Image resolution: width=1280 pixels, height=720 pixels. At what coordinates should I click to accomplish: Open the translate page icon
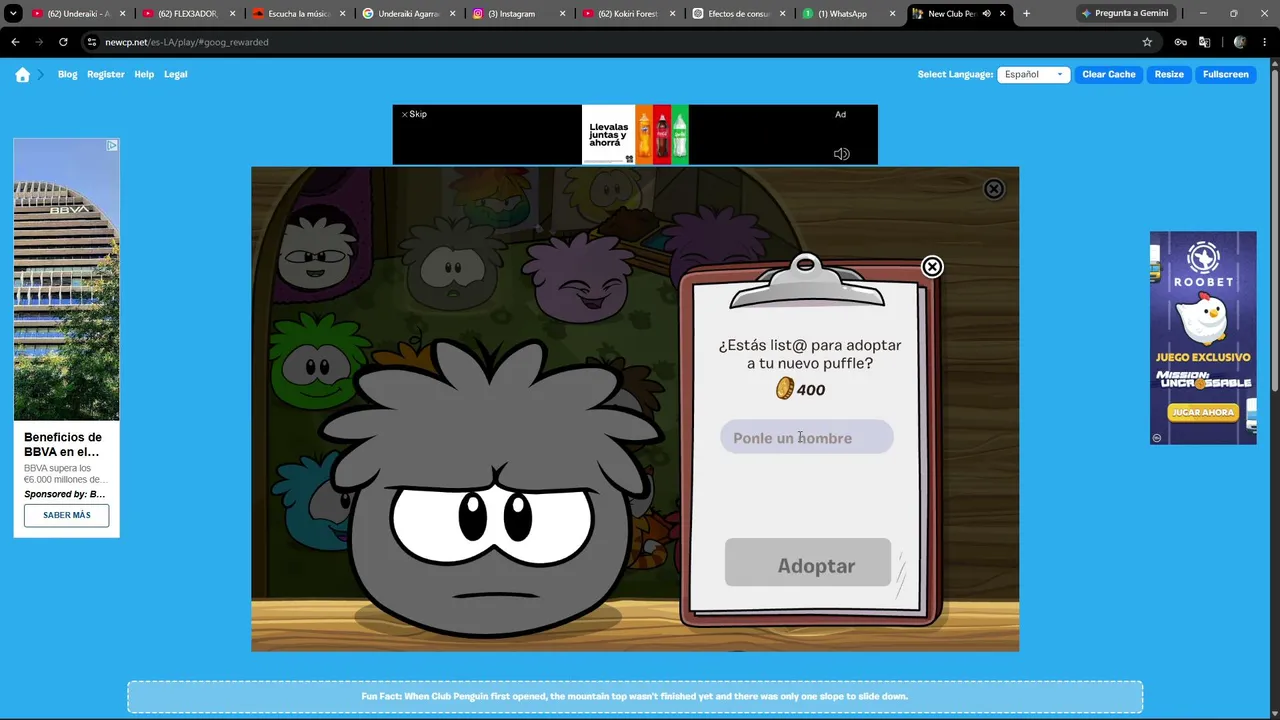point(1204,42)
